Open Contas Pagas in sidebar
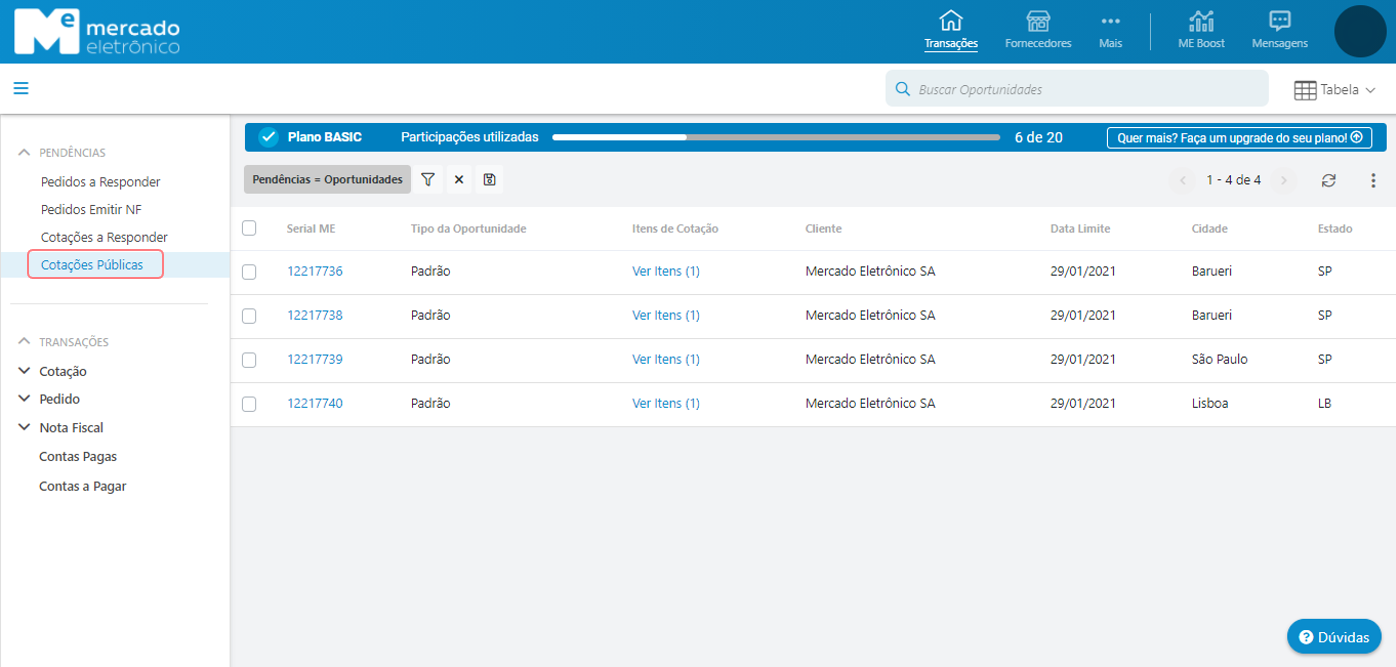The height and width of the screenshot is (667, 1396). coord(78,456)
